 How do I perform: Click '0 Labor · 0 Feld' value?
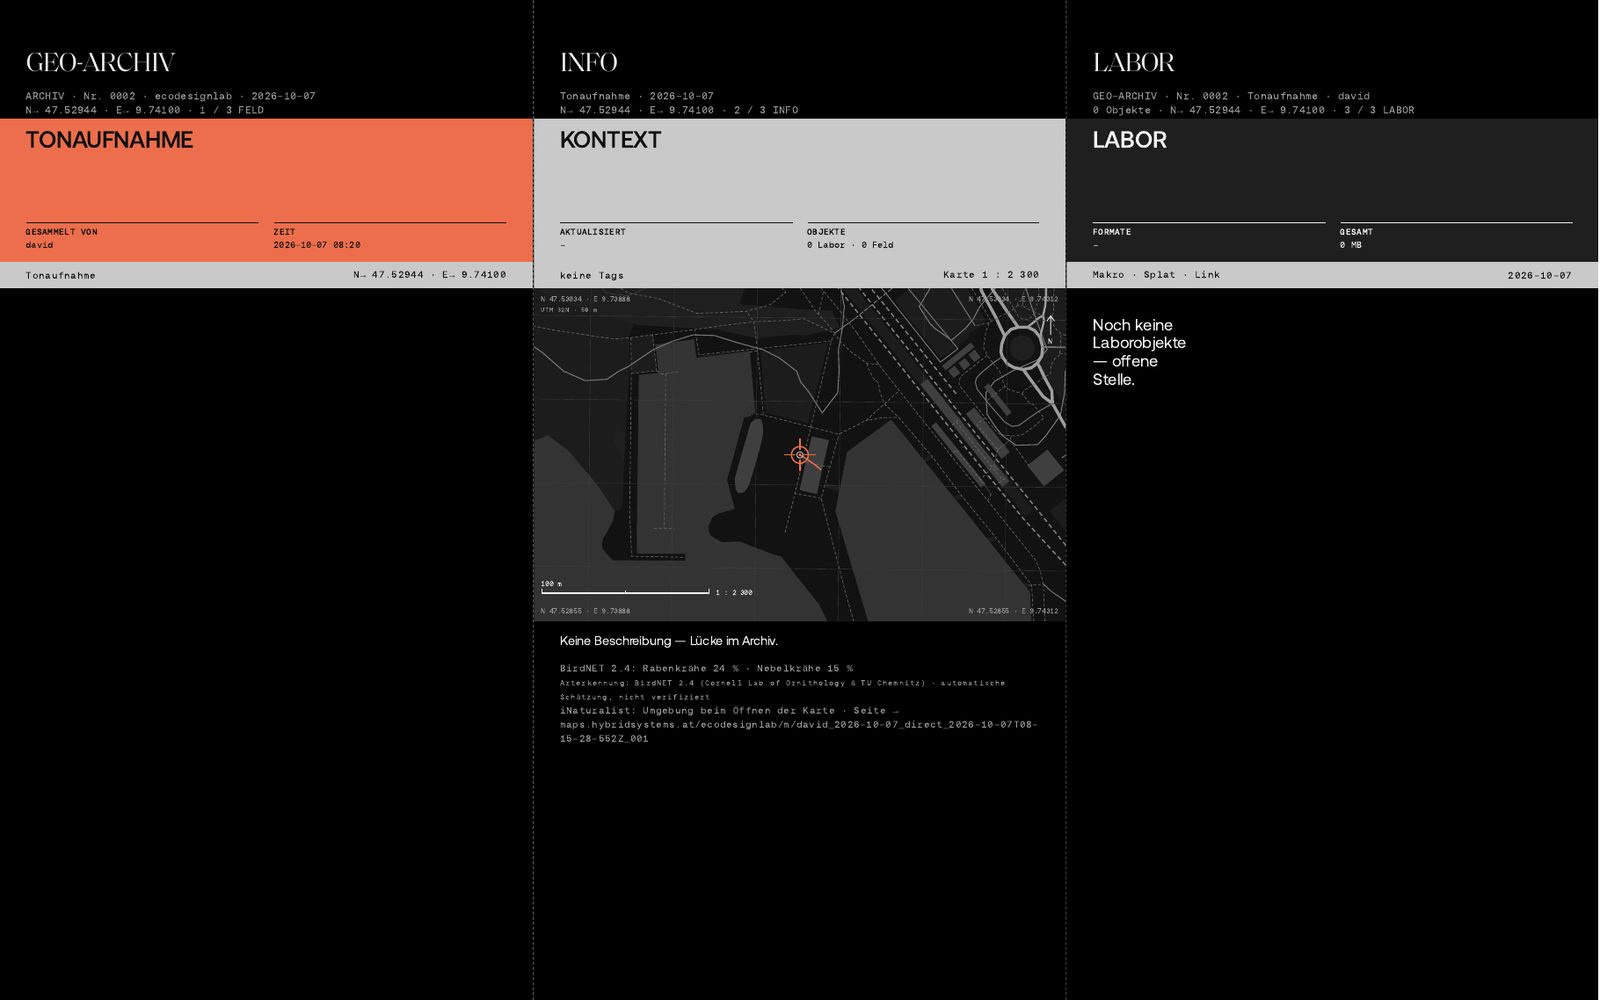point(850,245)
